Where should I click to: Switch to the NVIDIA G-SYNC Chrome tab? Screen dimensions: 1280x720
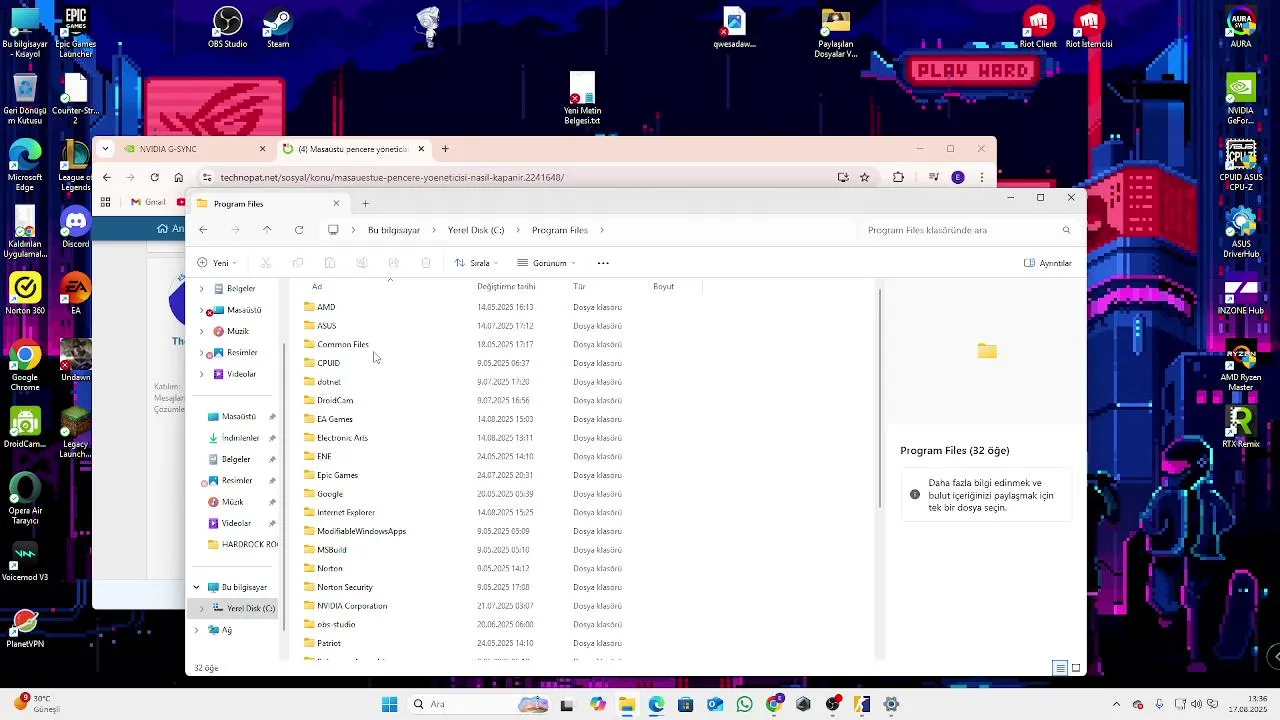(195, 149)
